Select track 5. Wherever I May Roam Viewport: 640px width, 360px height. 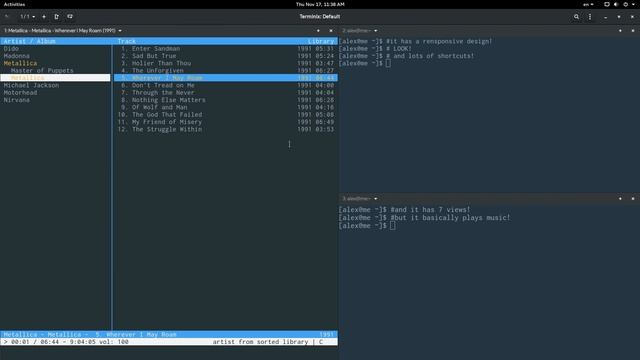point(226,78)
